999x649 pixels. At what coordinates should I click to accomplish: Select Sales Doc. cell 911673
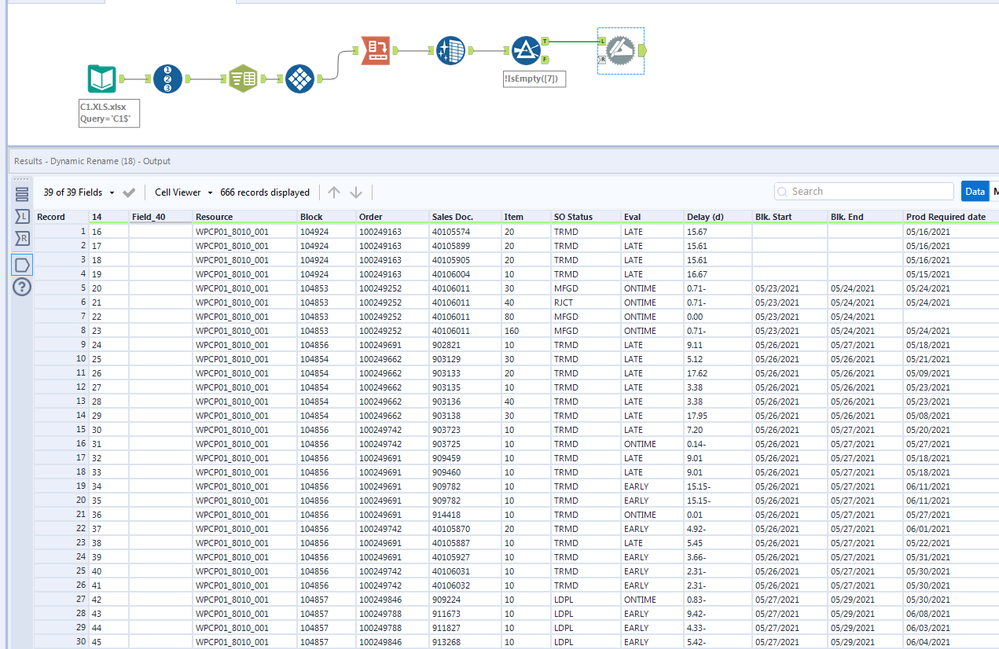pyautogui.click(x=465, y=613)
